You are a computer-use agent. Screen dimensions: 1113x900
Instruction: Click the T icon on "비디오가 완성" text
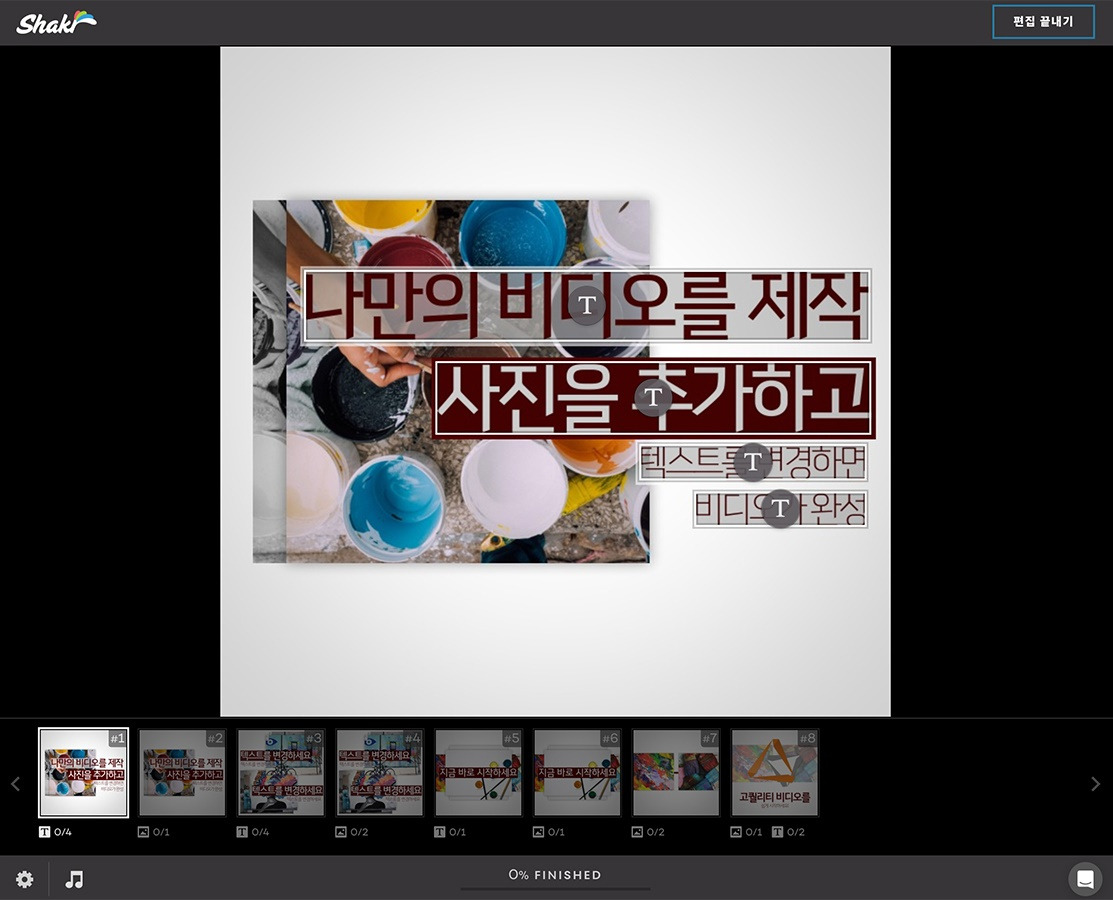coord(779,508)
